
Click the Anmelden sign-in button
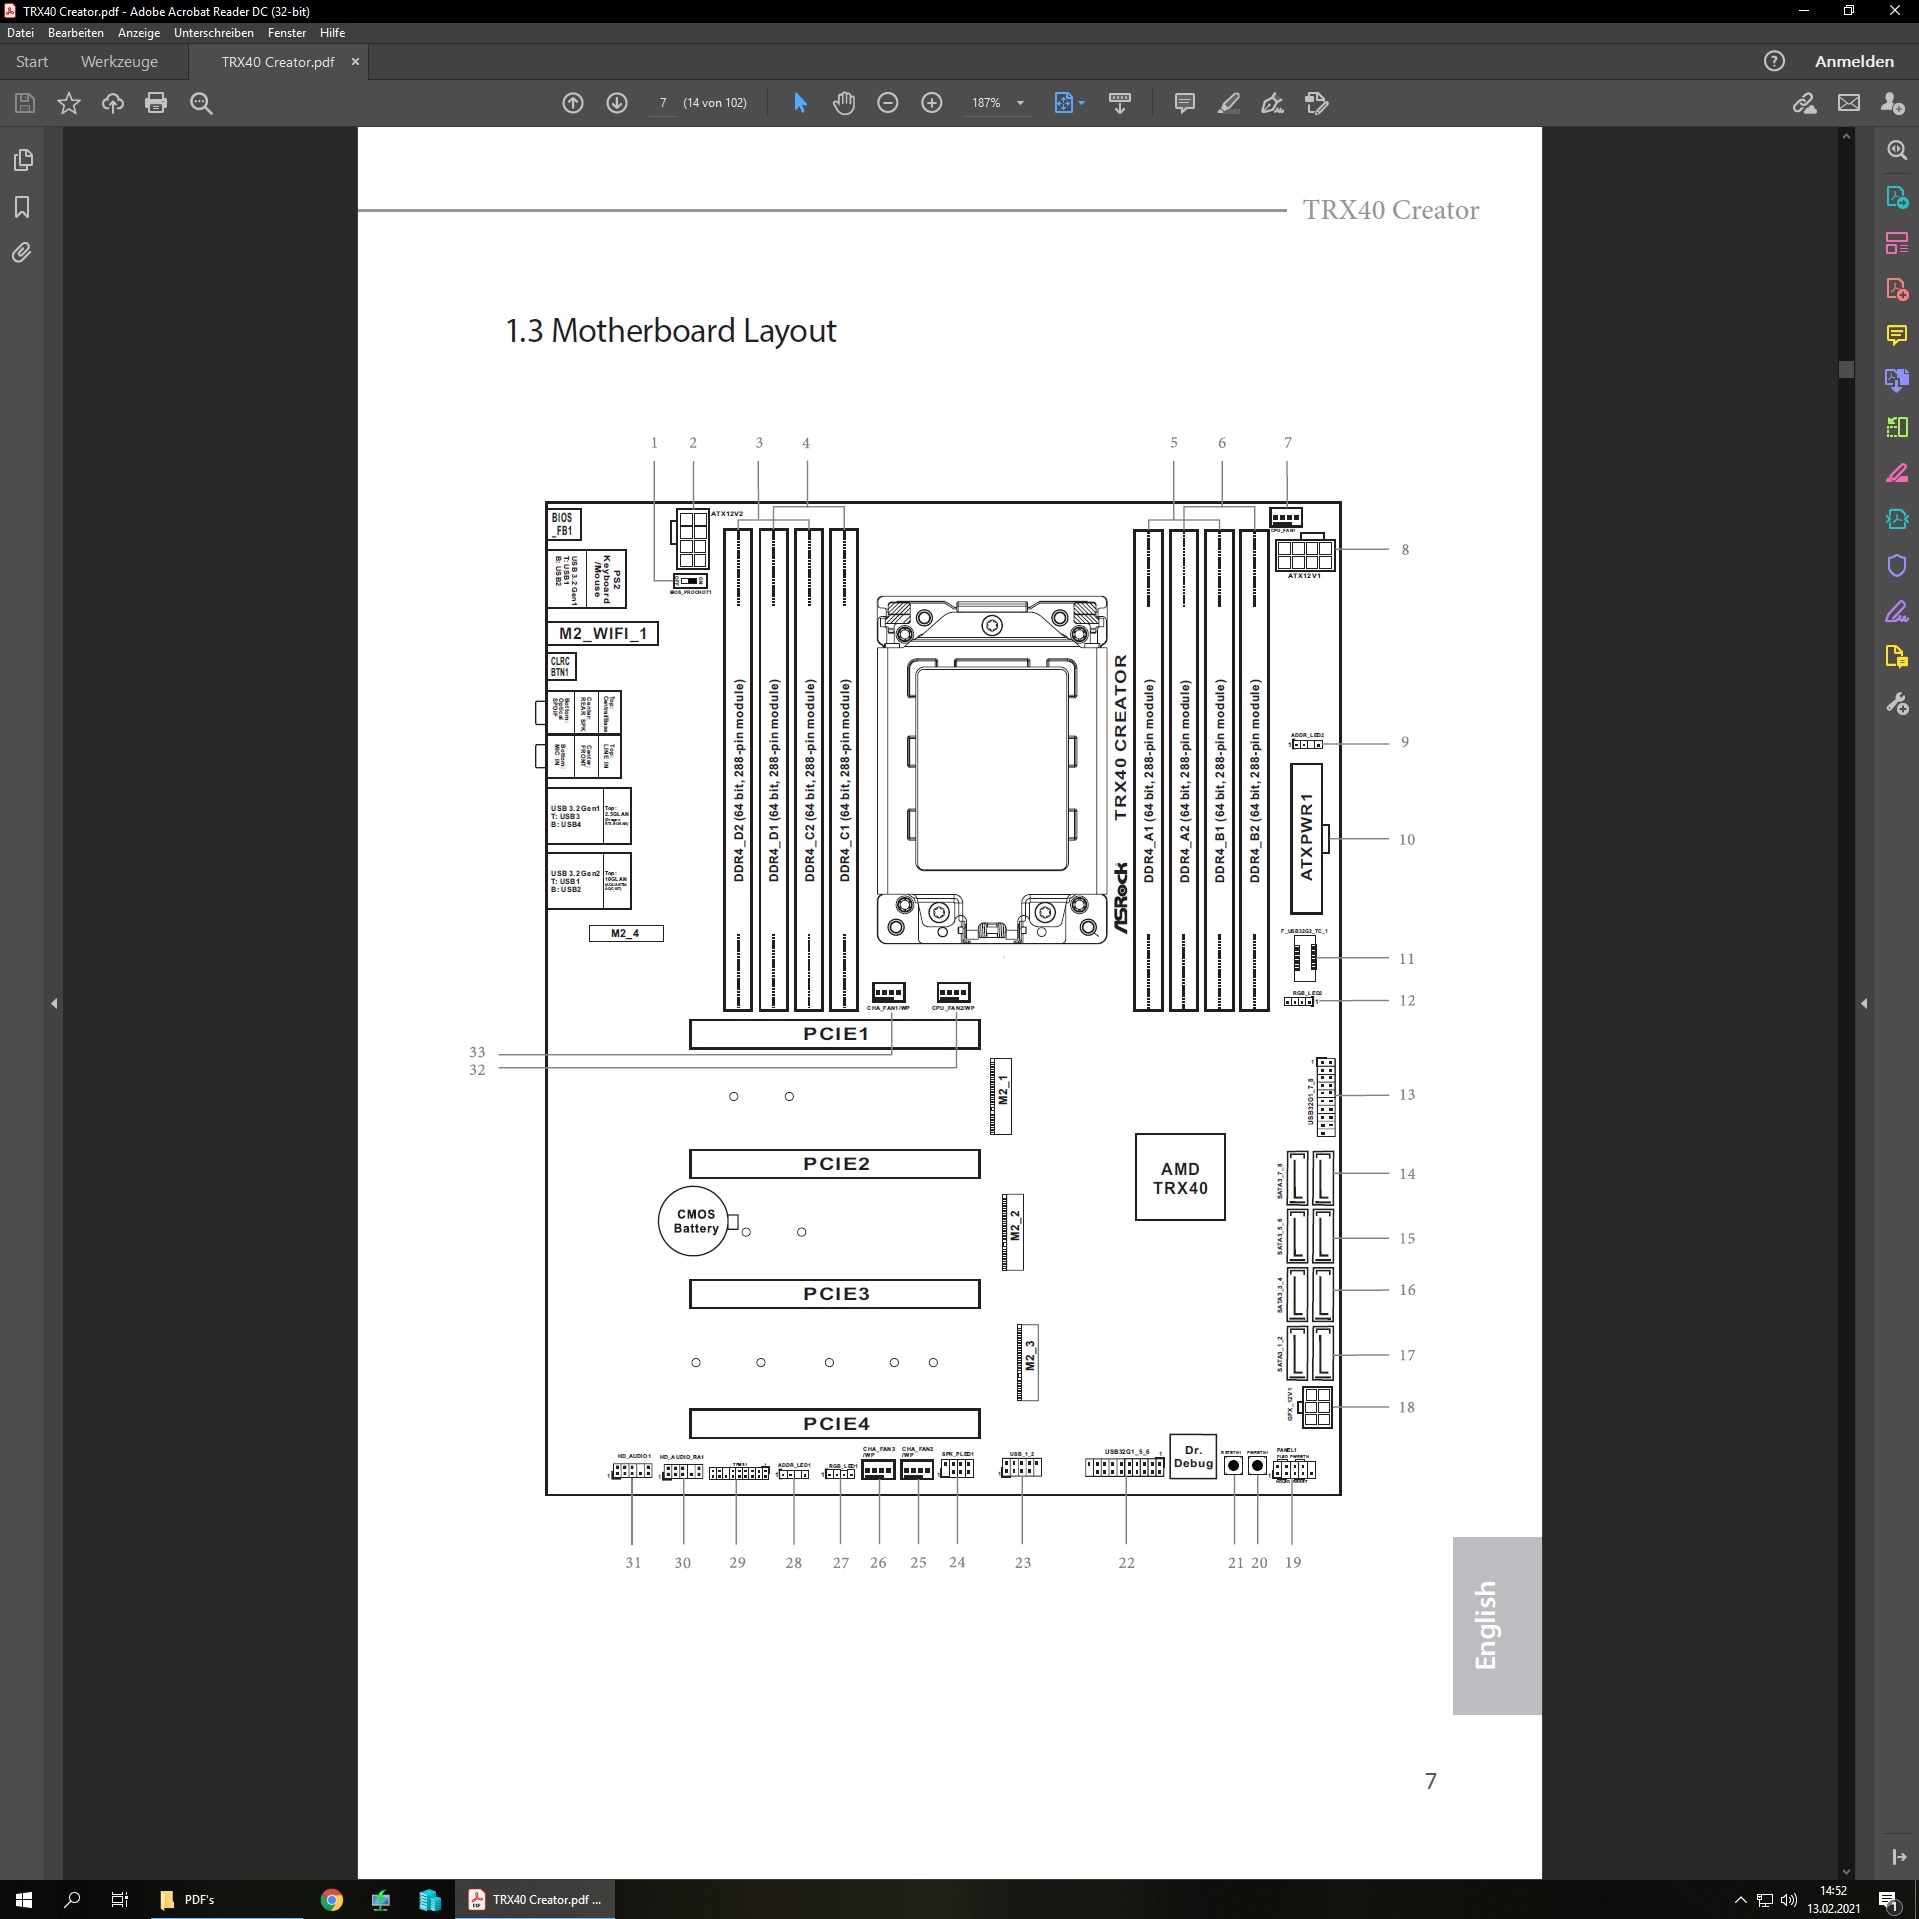1854,61
